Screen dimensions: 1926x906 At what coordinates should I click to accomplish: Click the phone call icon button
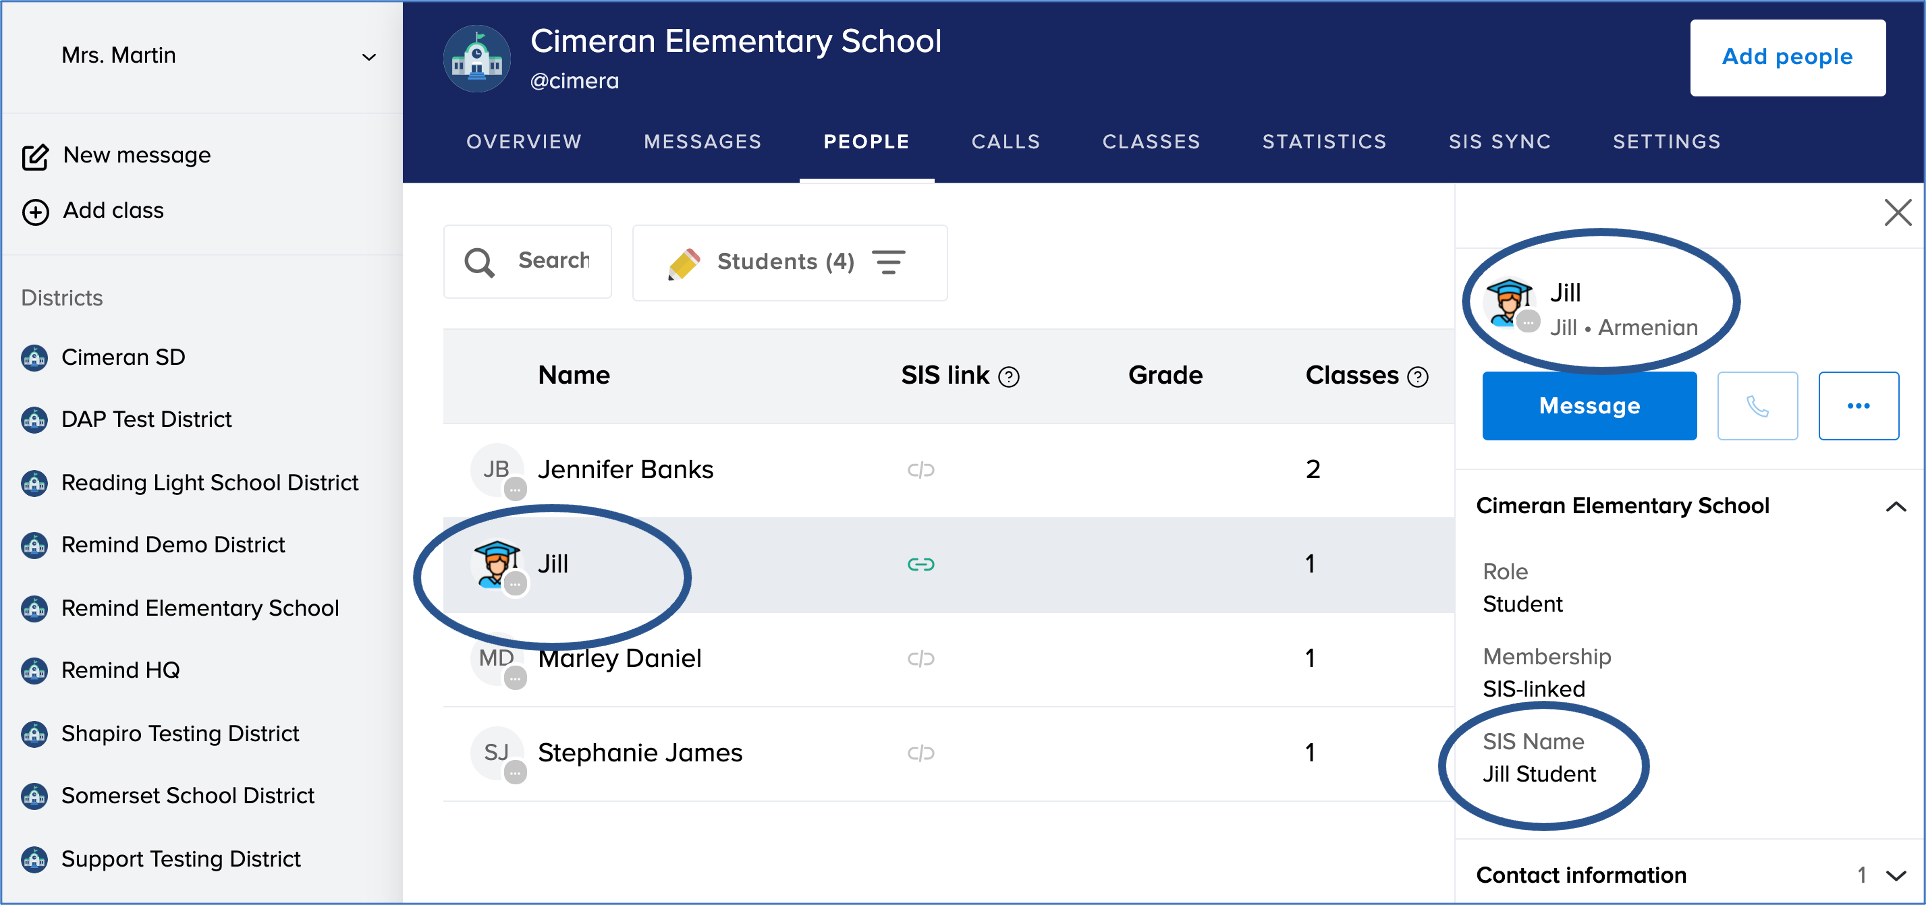pyautogui.click(x=1757, y=406)
